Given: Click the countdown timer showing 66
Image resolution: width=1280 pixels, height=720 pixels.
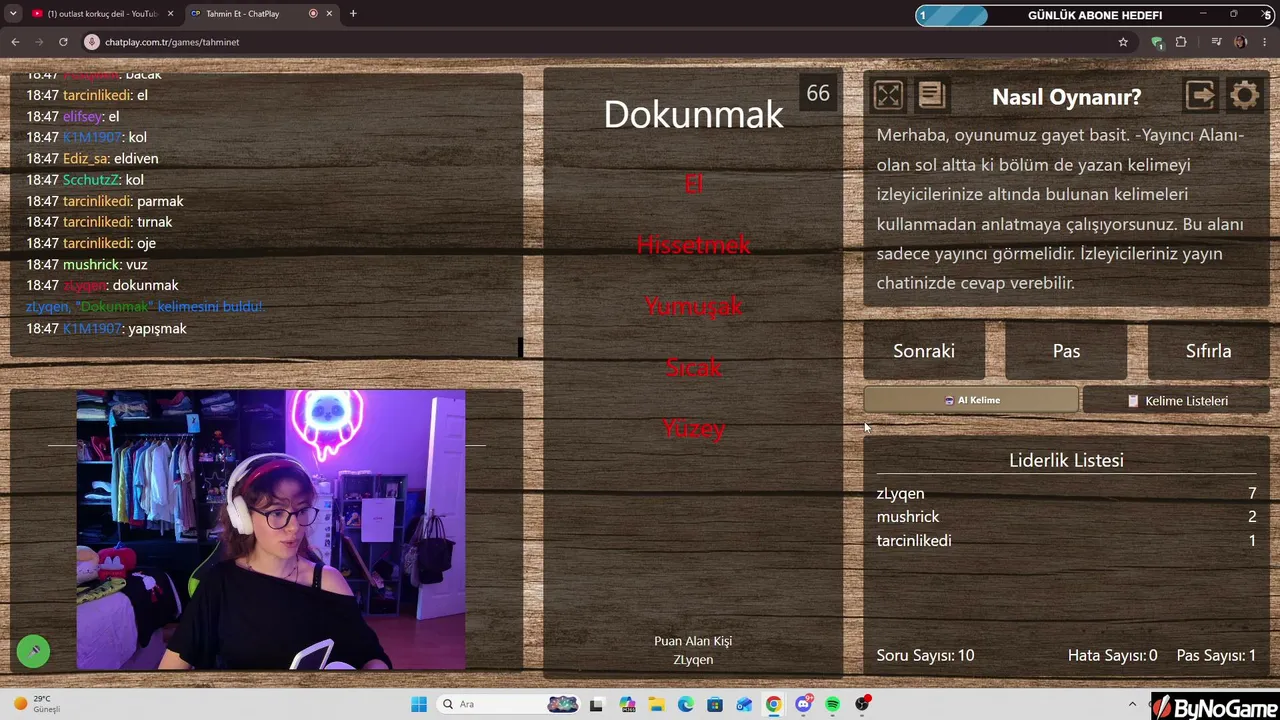Looking at the screenshot, I should coord(818,93).
